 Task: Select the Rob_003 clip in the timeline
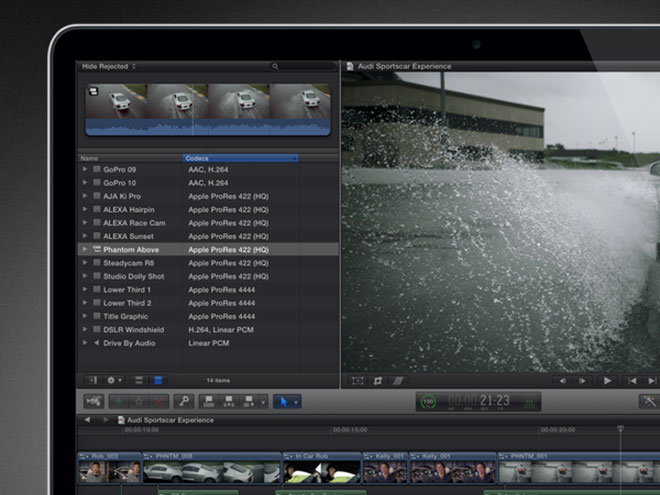[x=109, y=468]
